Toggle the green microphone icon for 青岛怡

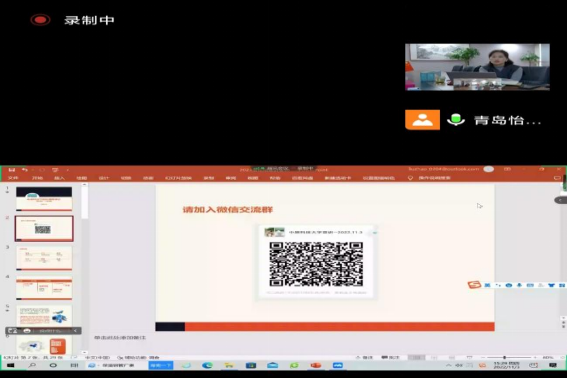point(456,120)
